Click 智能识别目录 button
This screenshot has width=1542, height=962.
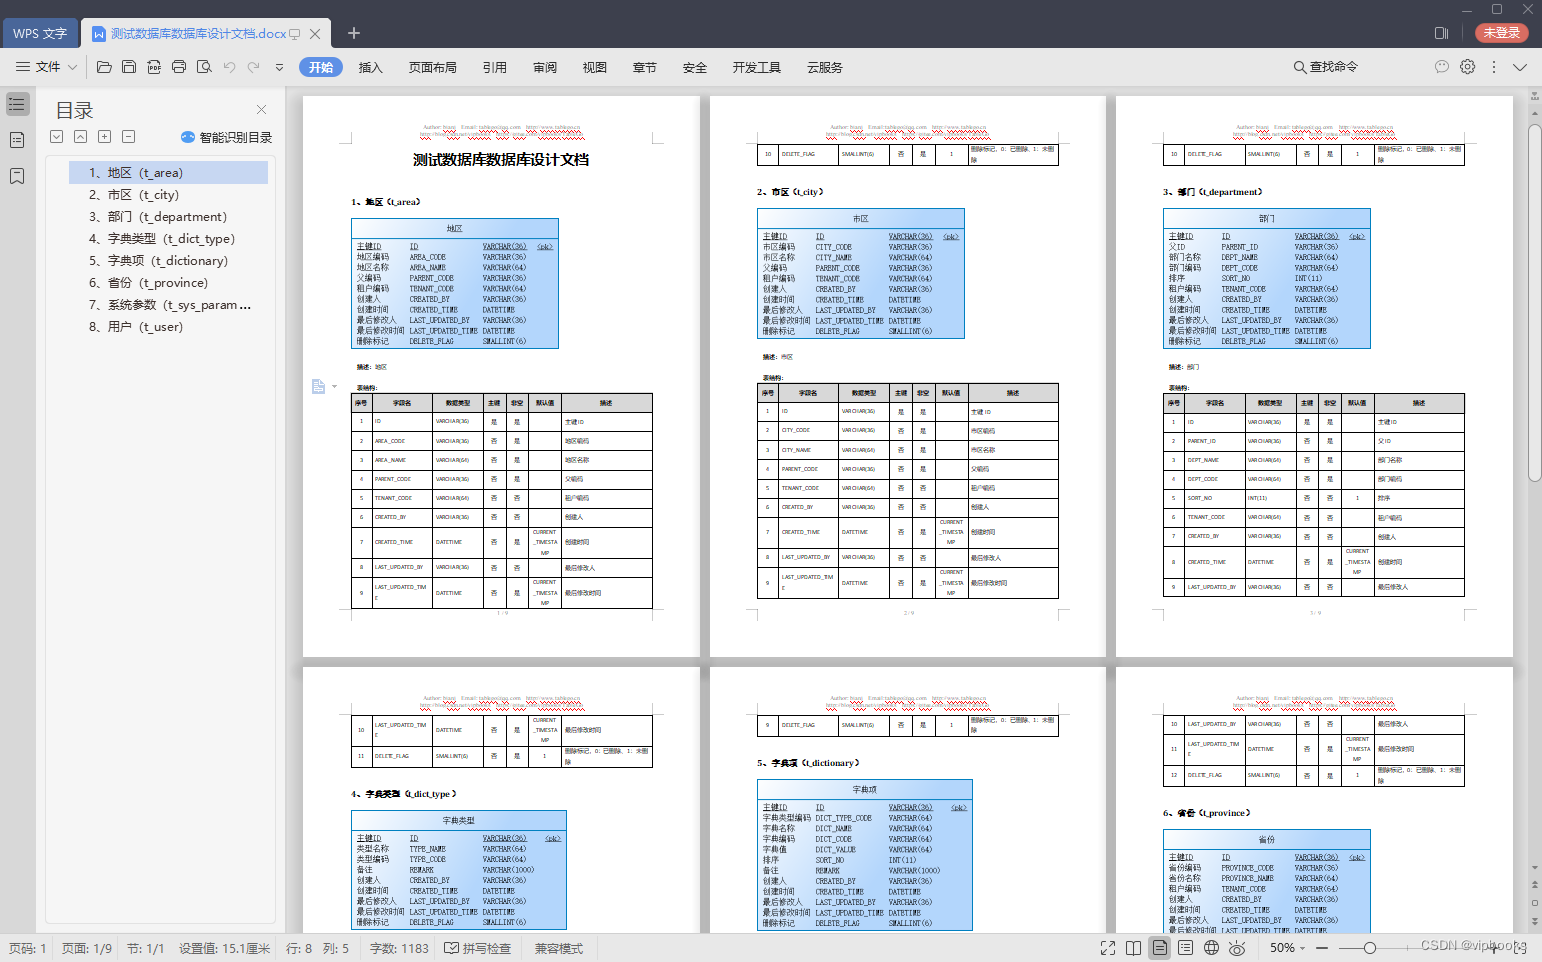click(x=226, y=137)
